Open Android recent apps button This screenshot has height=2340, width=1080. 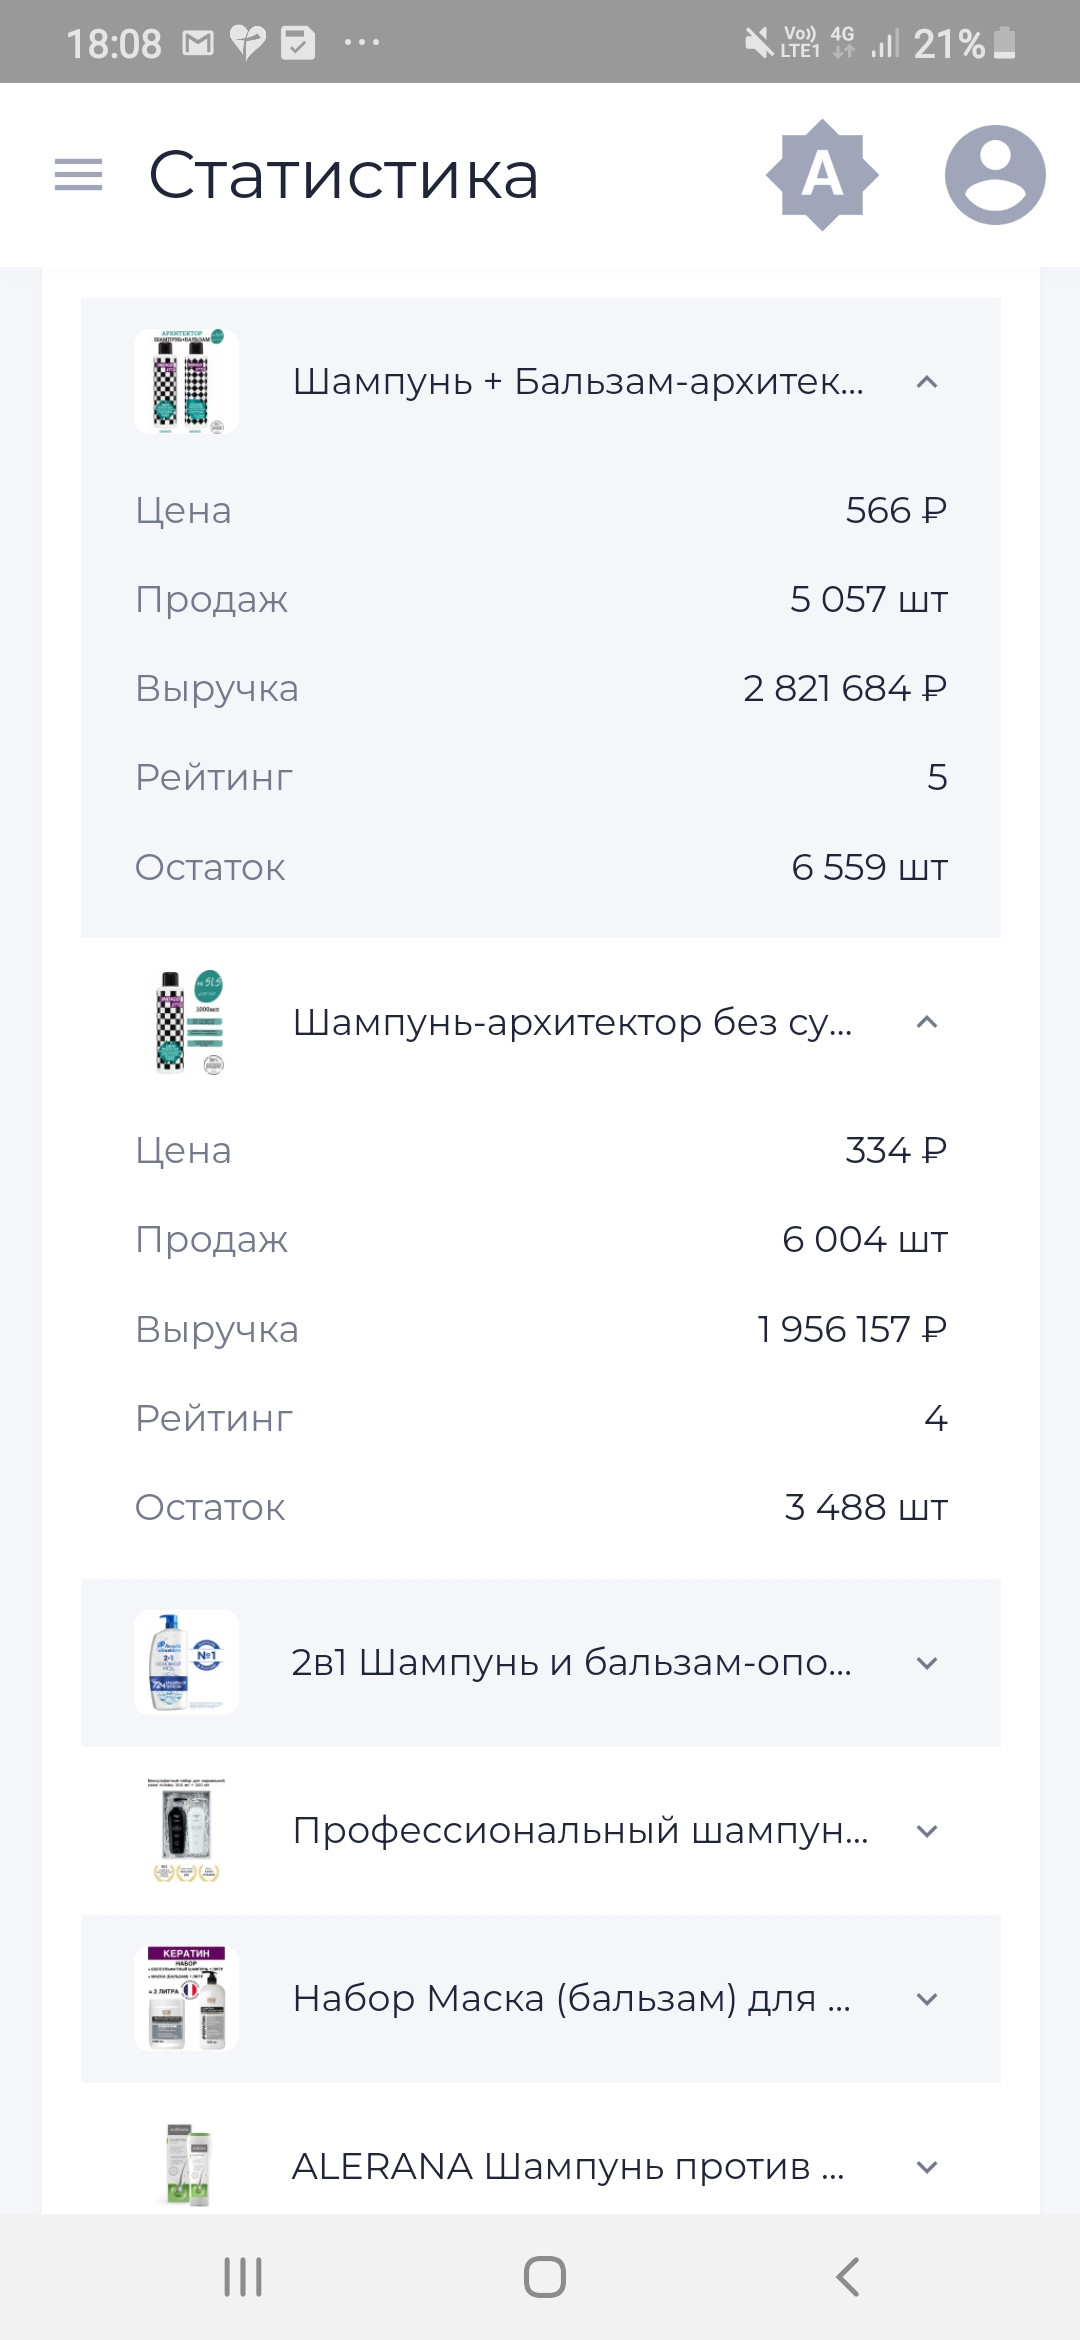coord(243,2277)
